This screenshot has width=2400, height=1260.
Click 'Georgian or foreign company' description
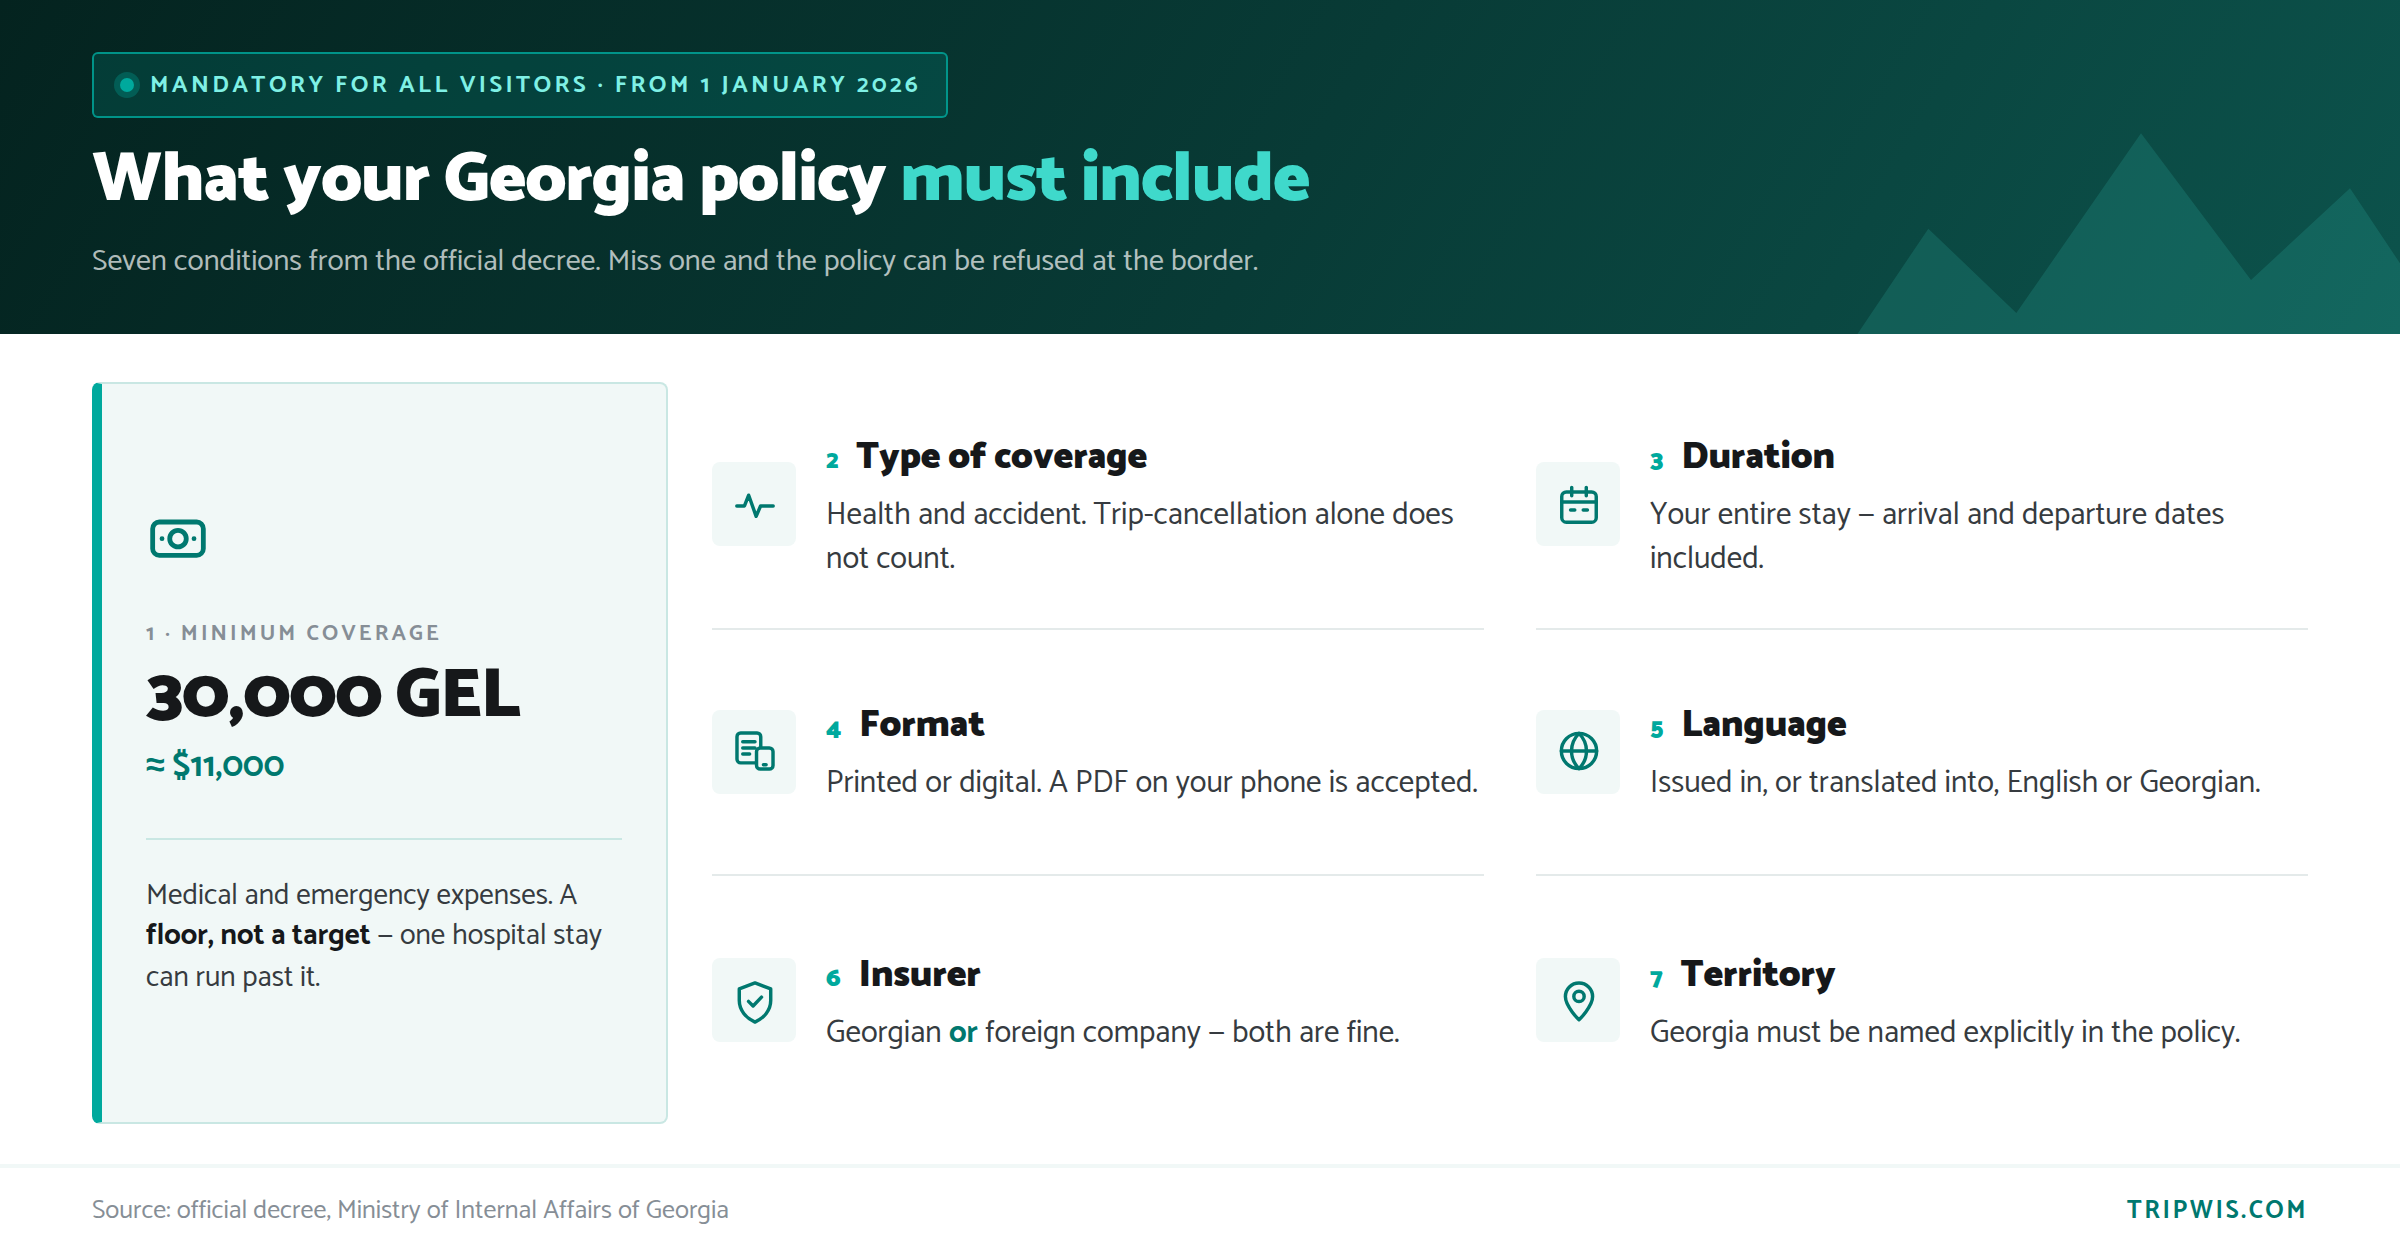[1113, 1032]
